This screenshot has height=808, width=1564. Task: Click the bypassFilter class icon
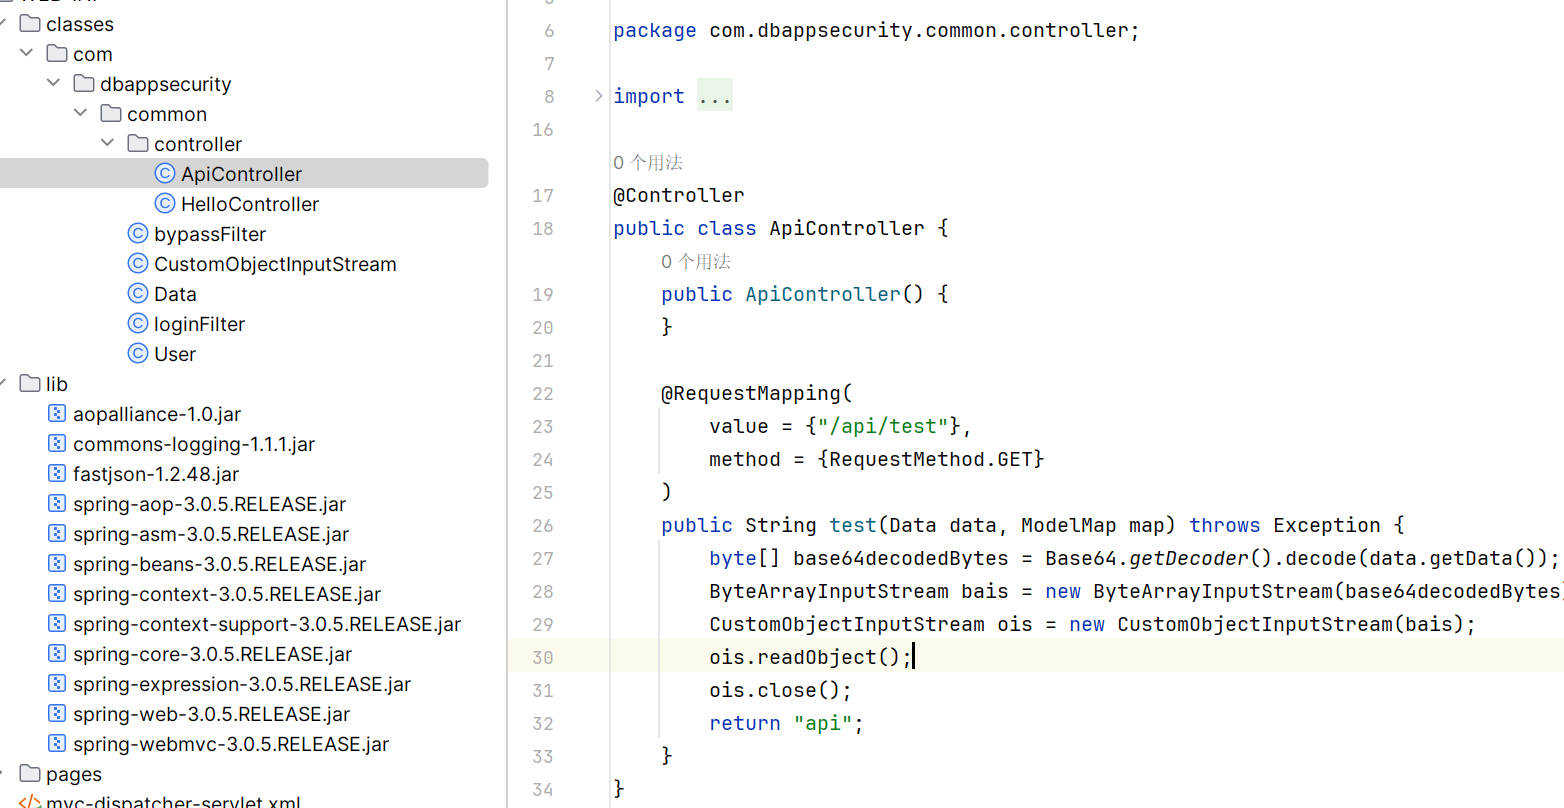(138, 234)
